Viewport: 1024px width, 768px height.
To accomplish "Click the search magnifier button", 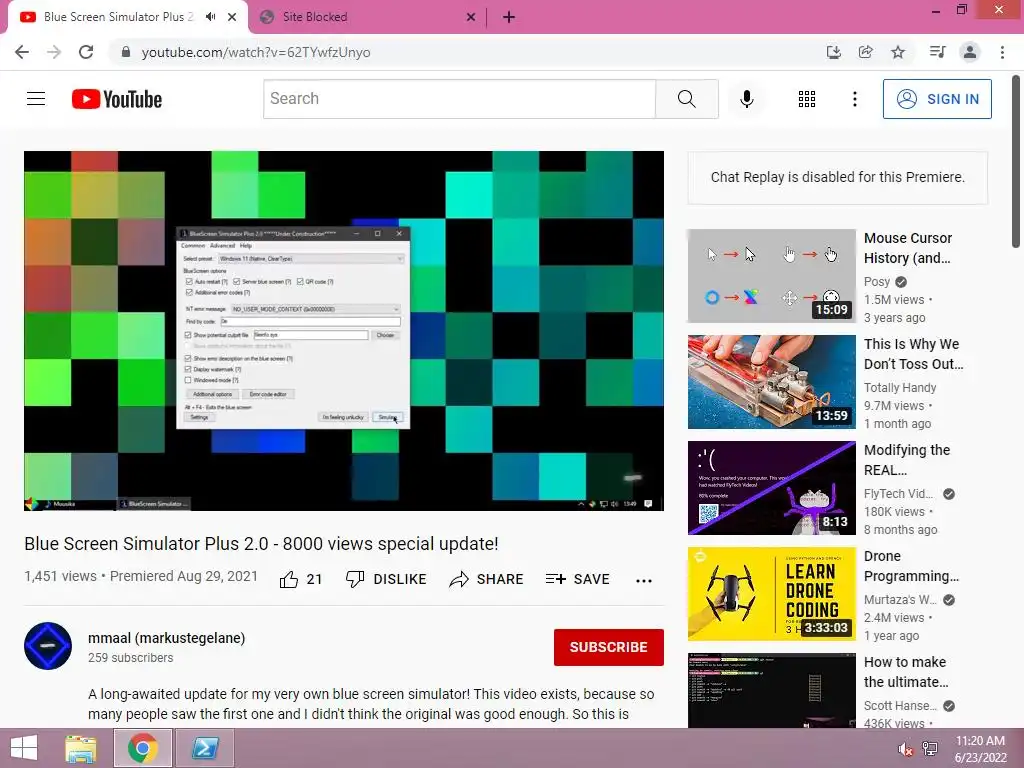I will [x=686, y=99].
